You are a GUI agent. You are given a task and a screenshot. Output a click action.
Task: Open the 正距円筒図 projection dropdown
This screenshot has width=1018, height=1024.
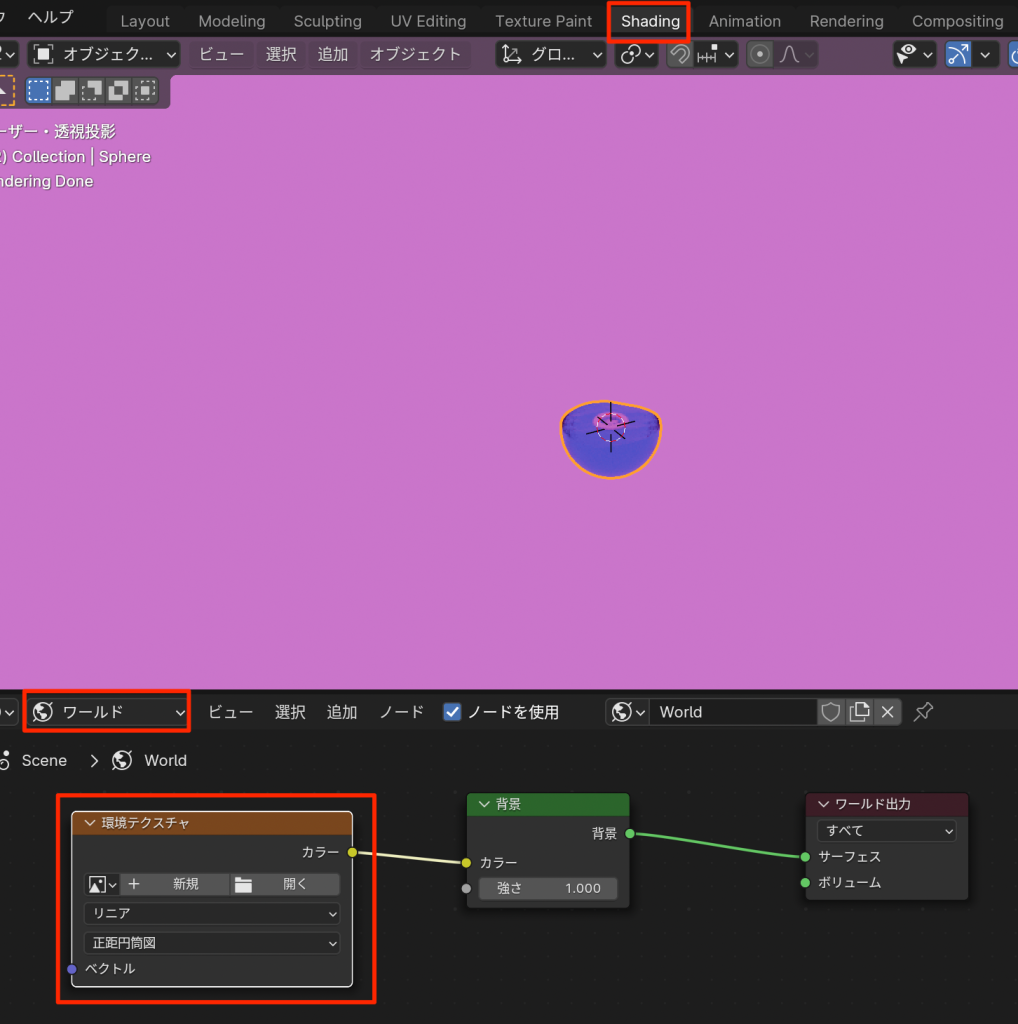[x=212, y=943]
